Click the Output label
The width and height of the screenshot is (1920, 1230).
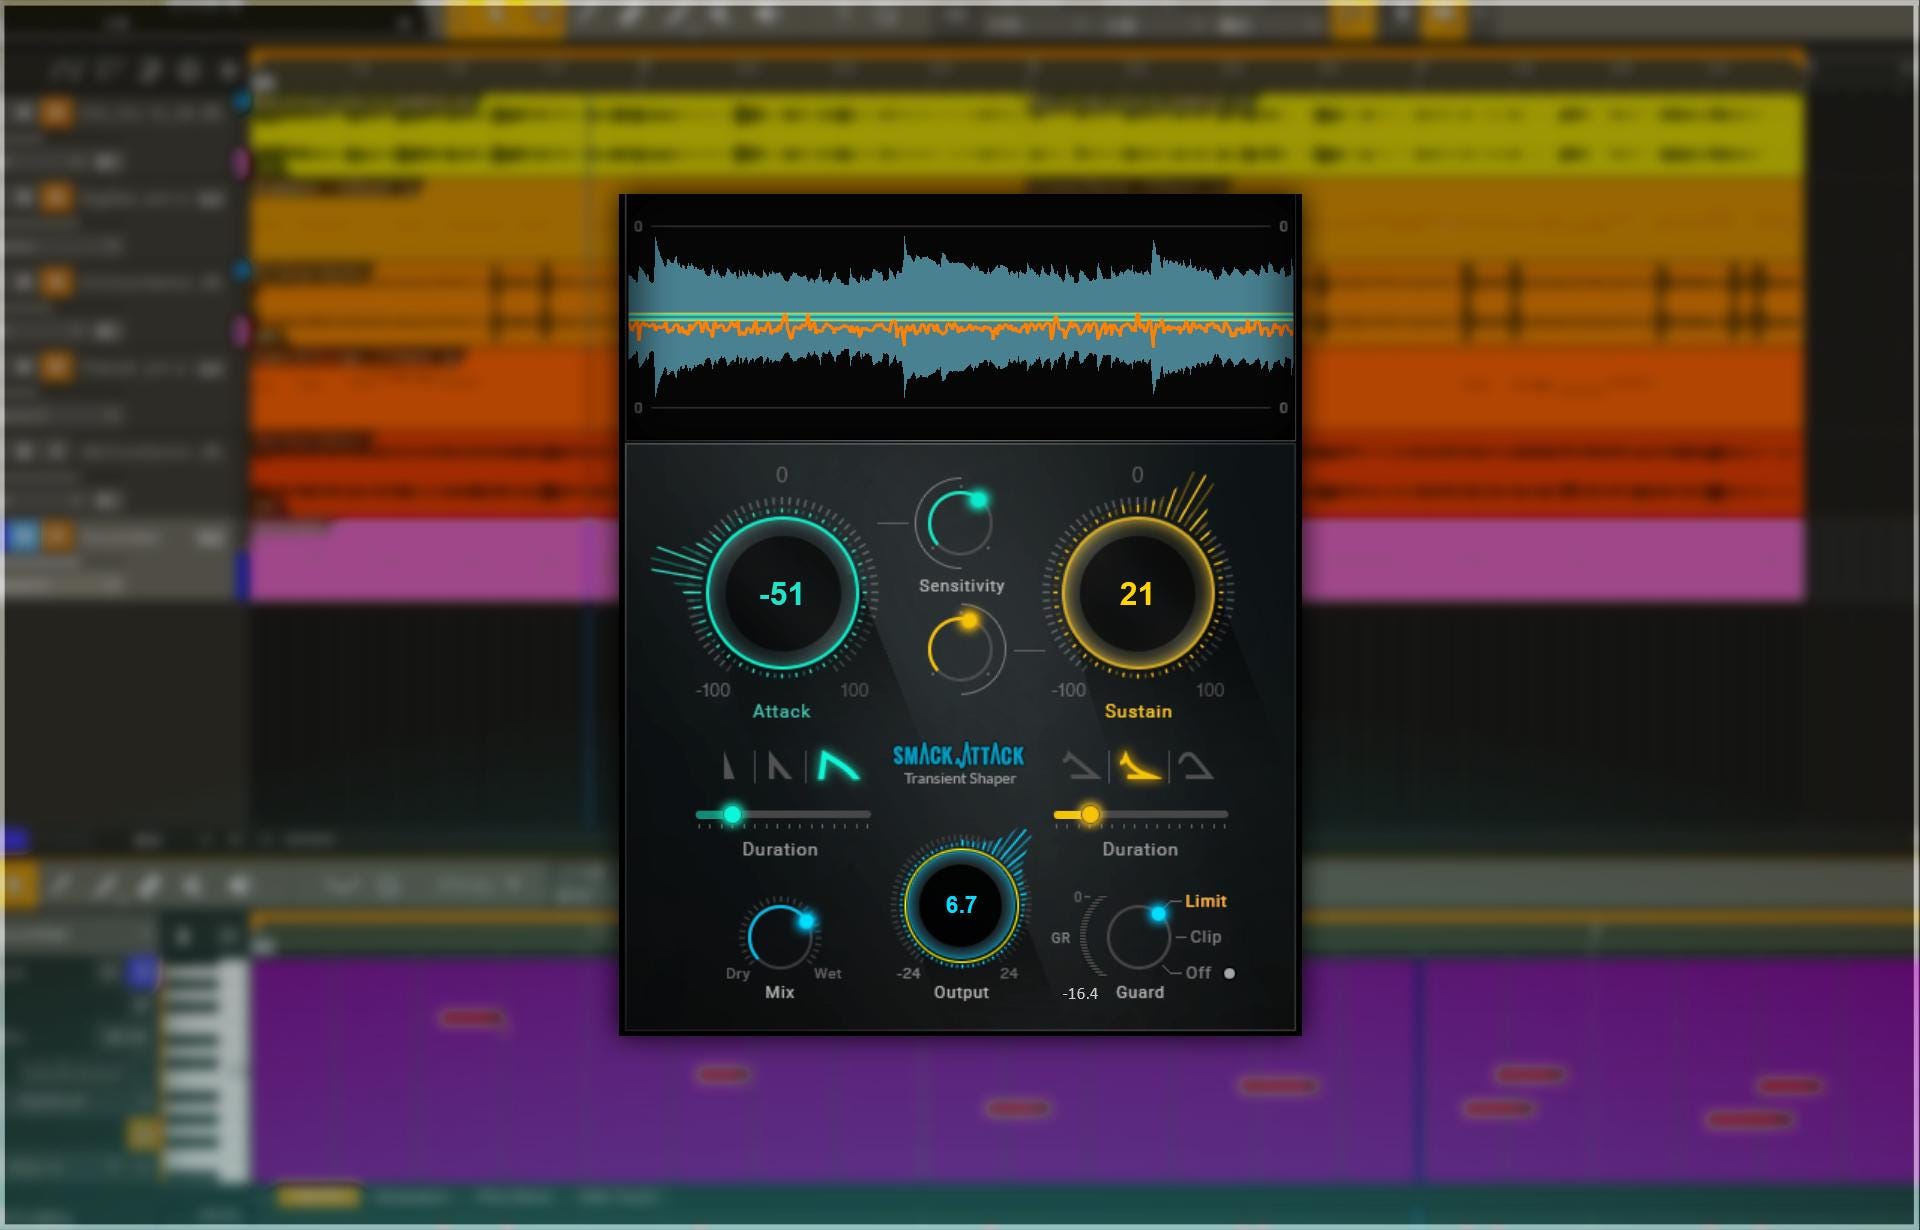point(961,992)
